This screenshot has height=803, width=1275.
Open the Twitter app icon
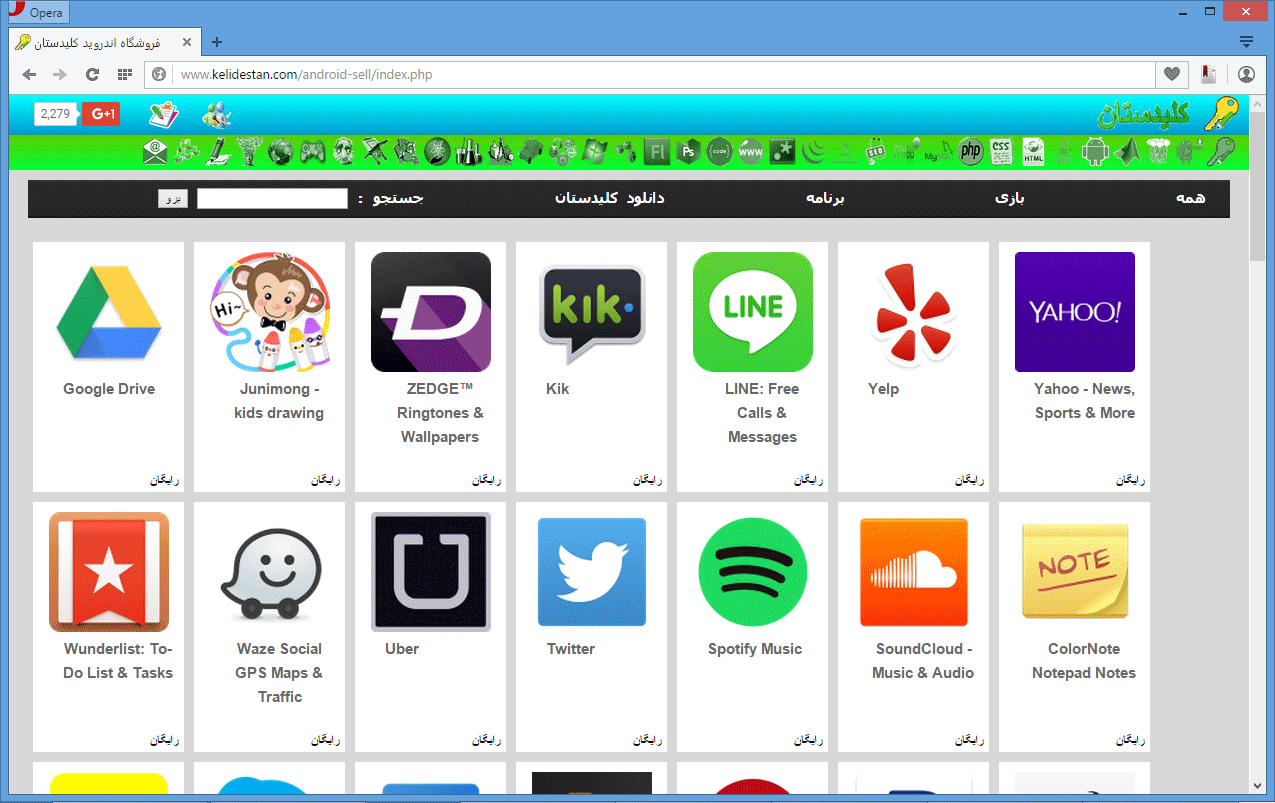592,572
